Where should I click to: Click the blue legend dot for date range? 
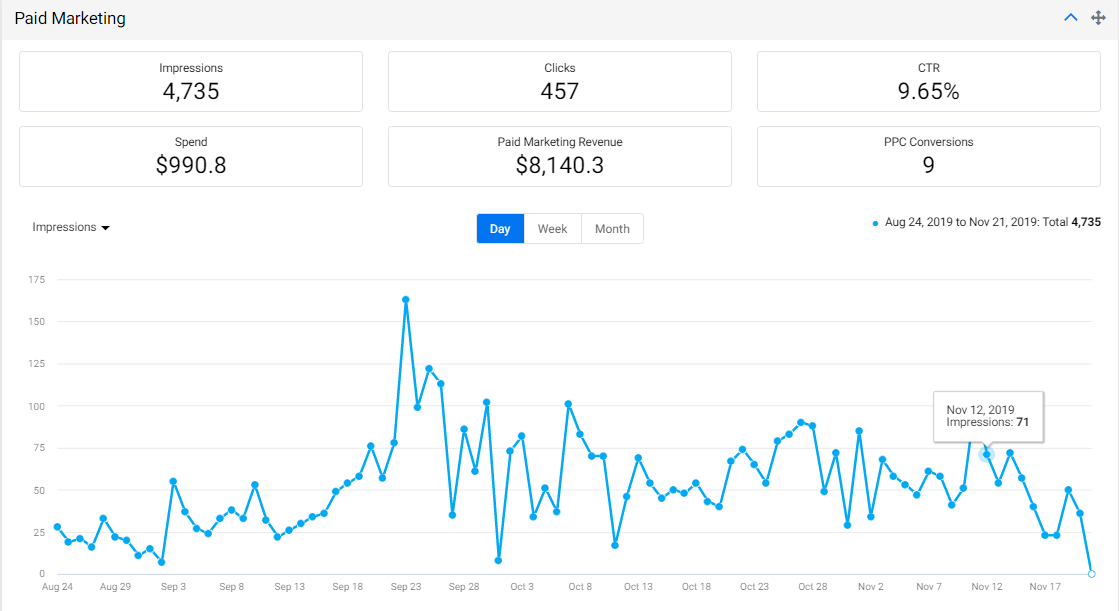[876, 223]
